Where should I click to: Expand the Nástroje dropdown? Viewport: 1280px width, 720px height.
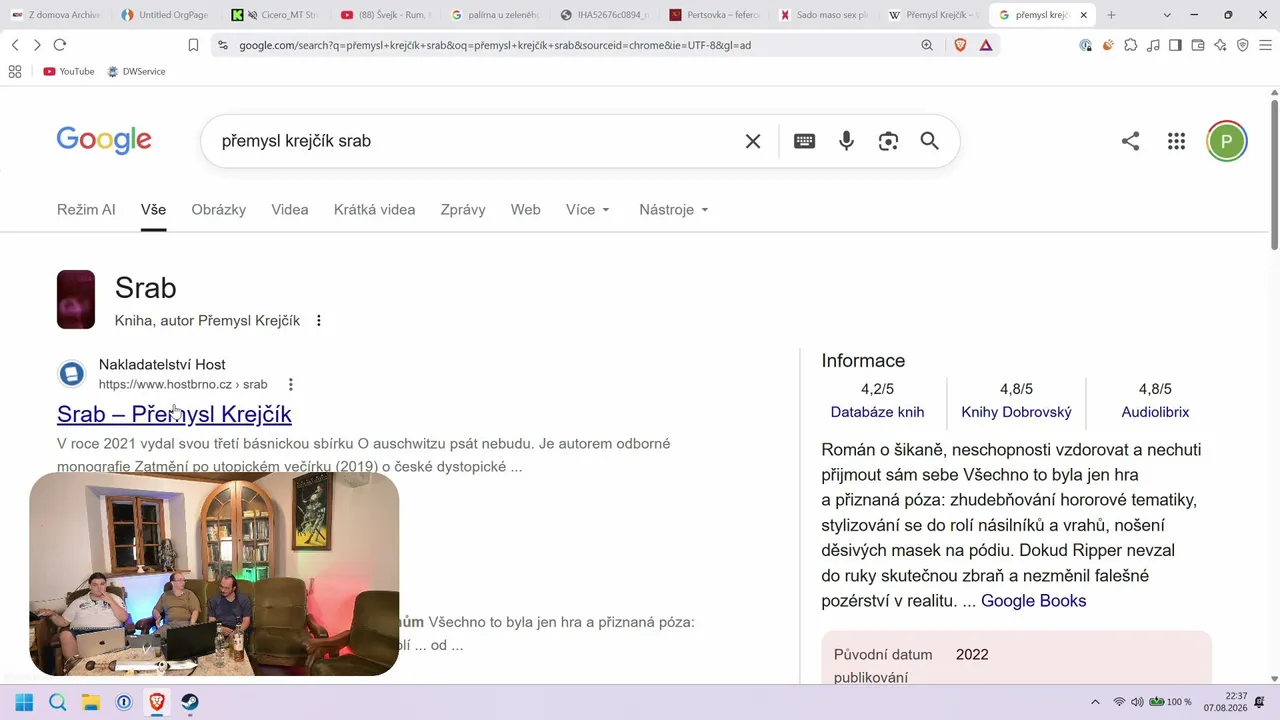pyautogui.click(x=674, y=210)
